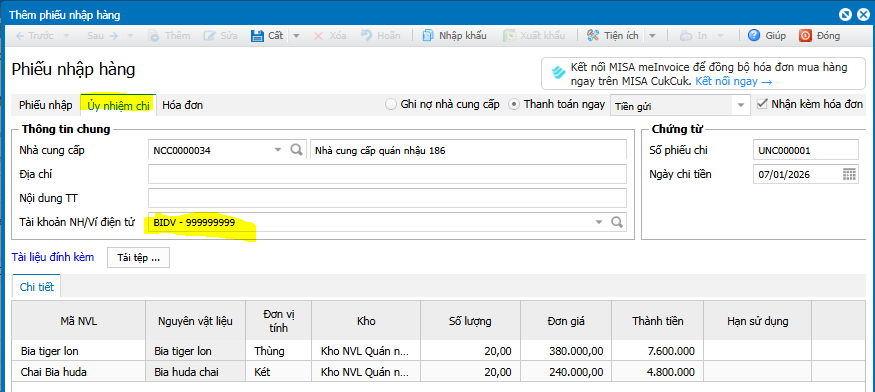
Task: Click the supplier name field Nhà cung cấp quán nhậu 186
Action: click(x=468, y=150)
